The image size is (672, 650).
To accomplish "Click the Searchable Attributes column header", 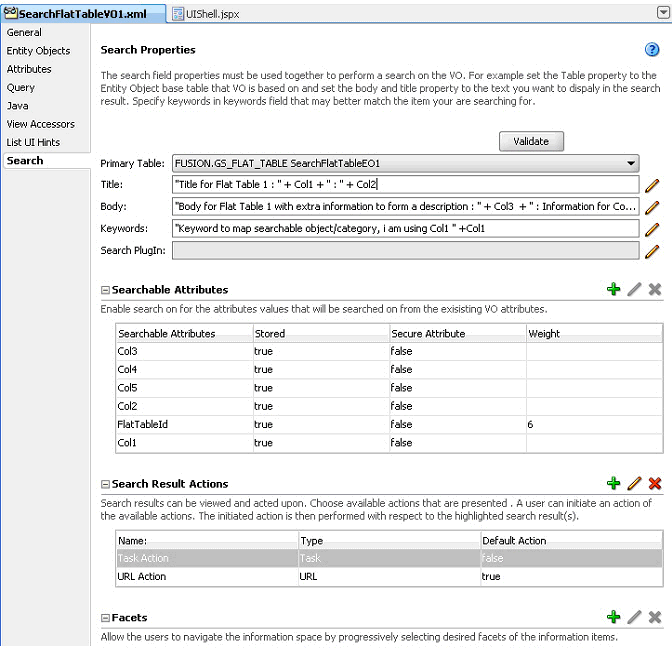I will [x=184, y=333].
